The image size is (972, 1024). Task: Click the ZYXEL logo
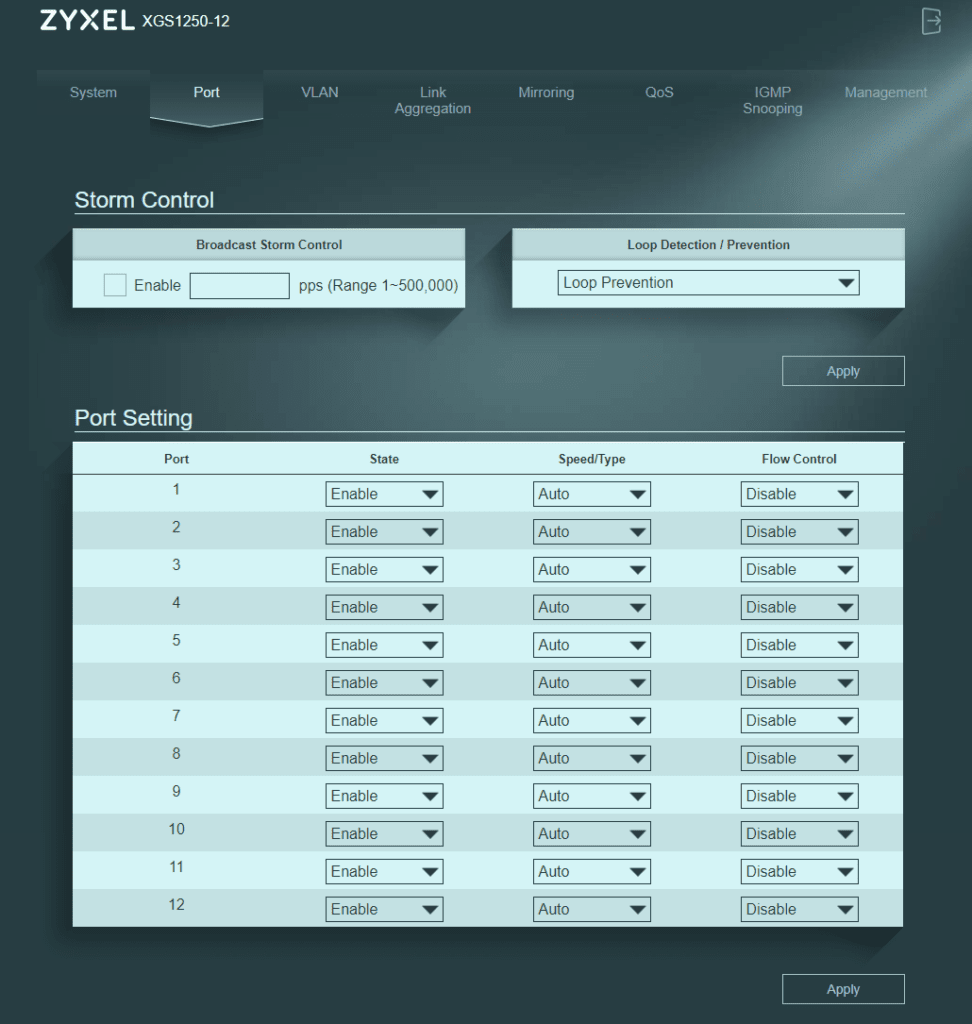pyautogui.click(x=87, y=21)
